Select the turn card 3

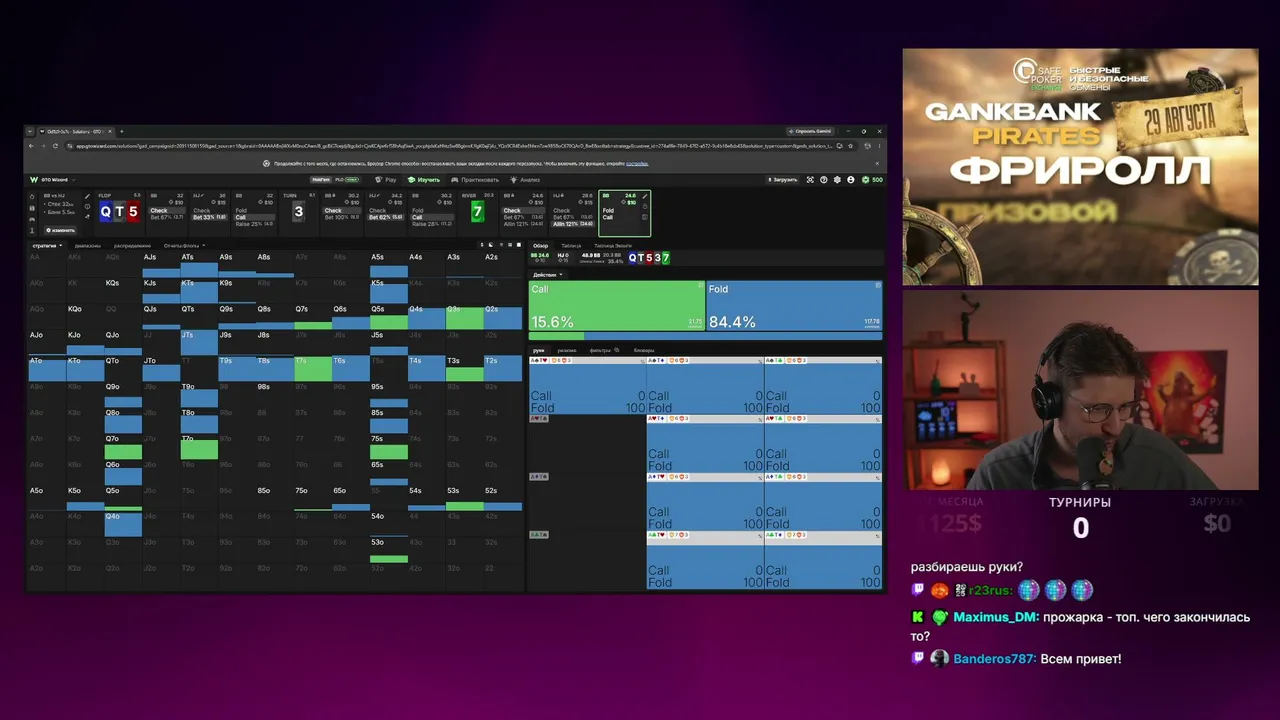click(298, 211)
